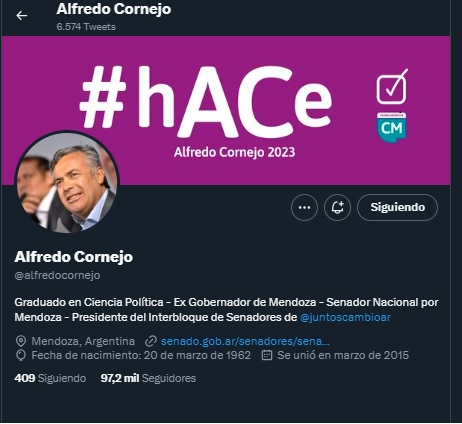View the 409 Siguiendo list
The width and height of the screenshot is (462, 424).
tap(50, 378)
